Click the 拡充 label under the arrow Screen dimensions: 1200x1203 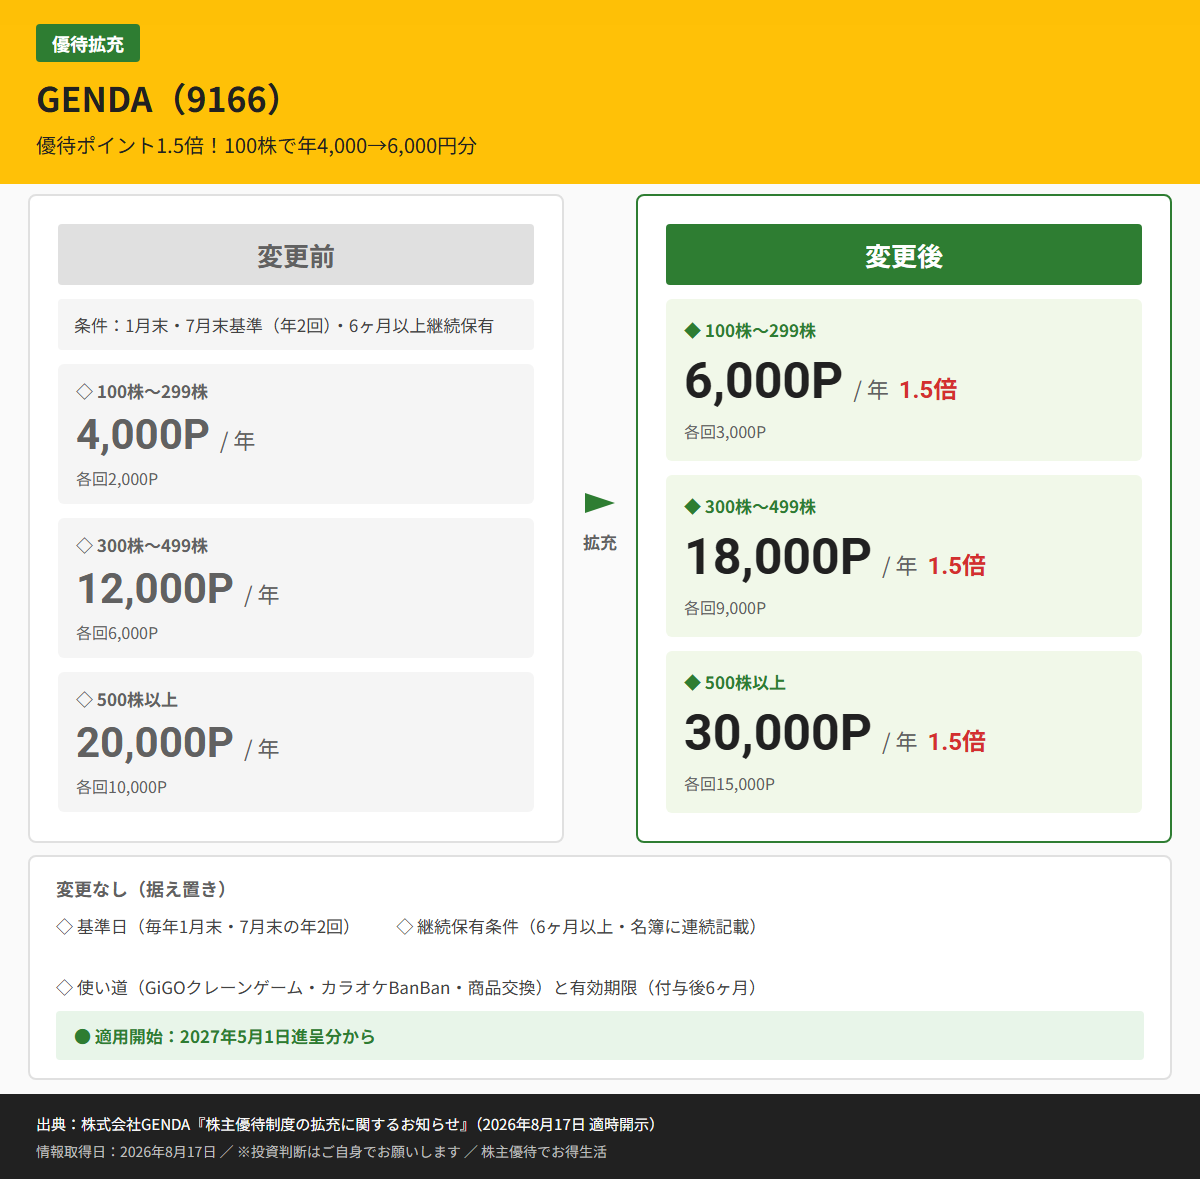click(600, 543)
